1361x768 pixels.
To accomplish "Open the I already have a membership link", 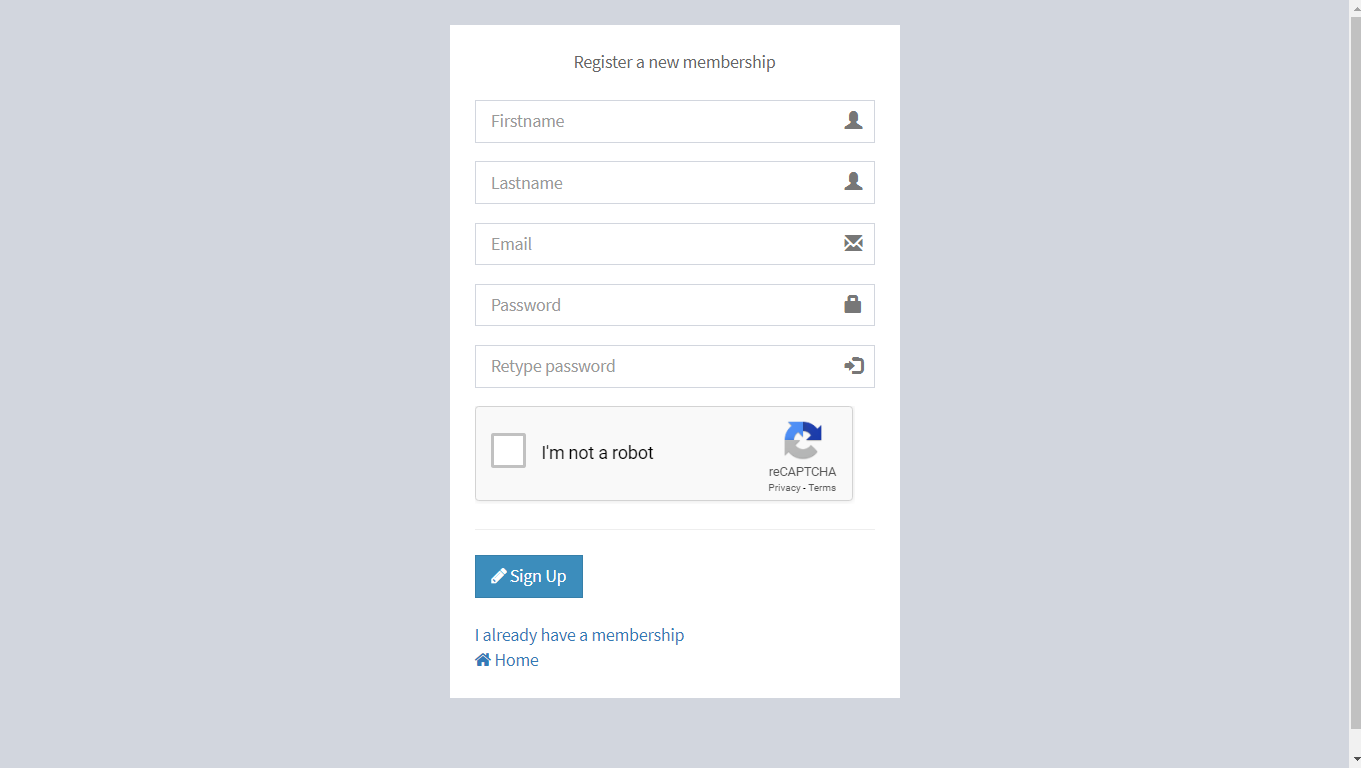I will [579, 634].
